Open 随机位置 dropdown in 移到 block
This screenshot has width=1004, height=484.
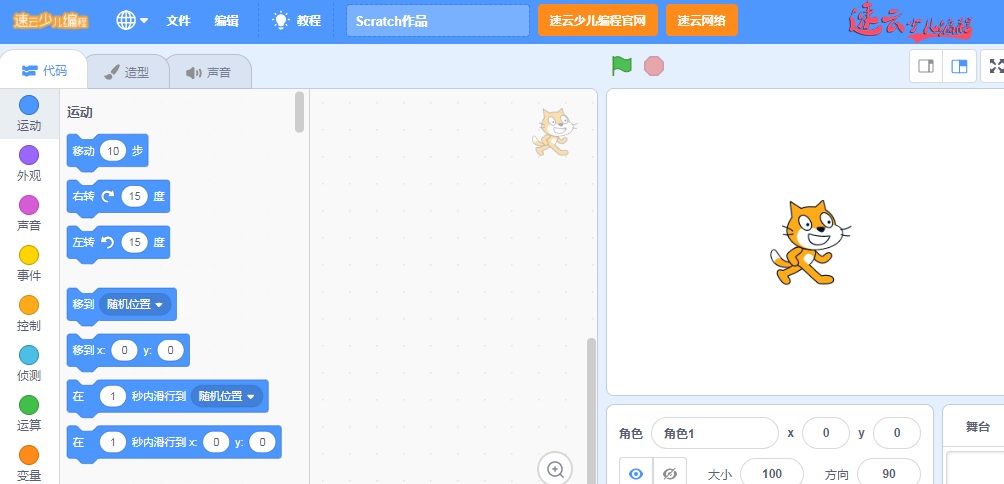pos(135,305)
